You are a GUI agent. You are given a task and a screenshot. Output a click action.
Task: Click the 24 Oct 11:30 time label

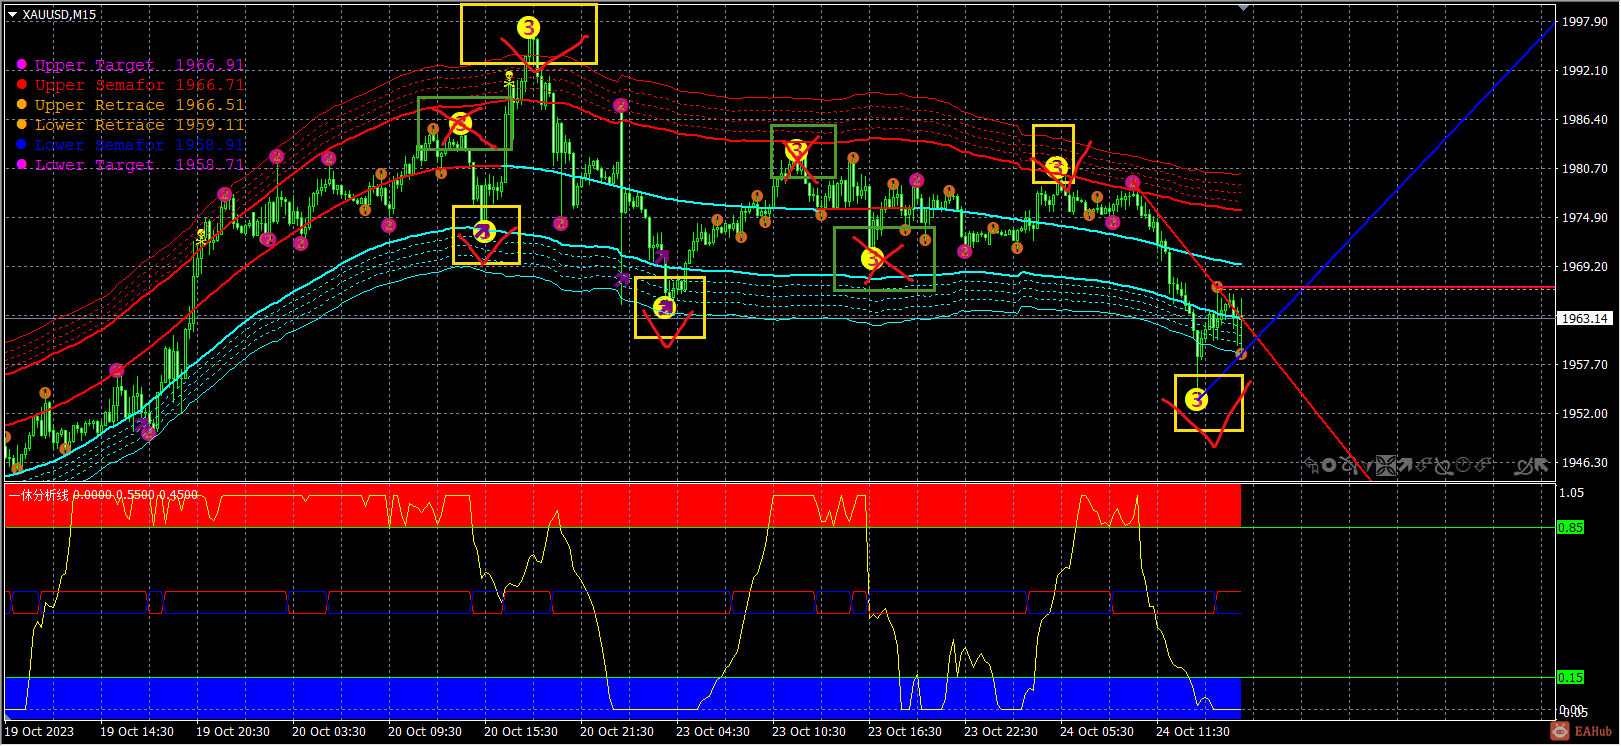click(x=1193, y=732)
